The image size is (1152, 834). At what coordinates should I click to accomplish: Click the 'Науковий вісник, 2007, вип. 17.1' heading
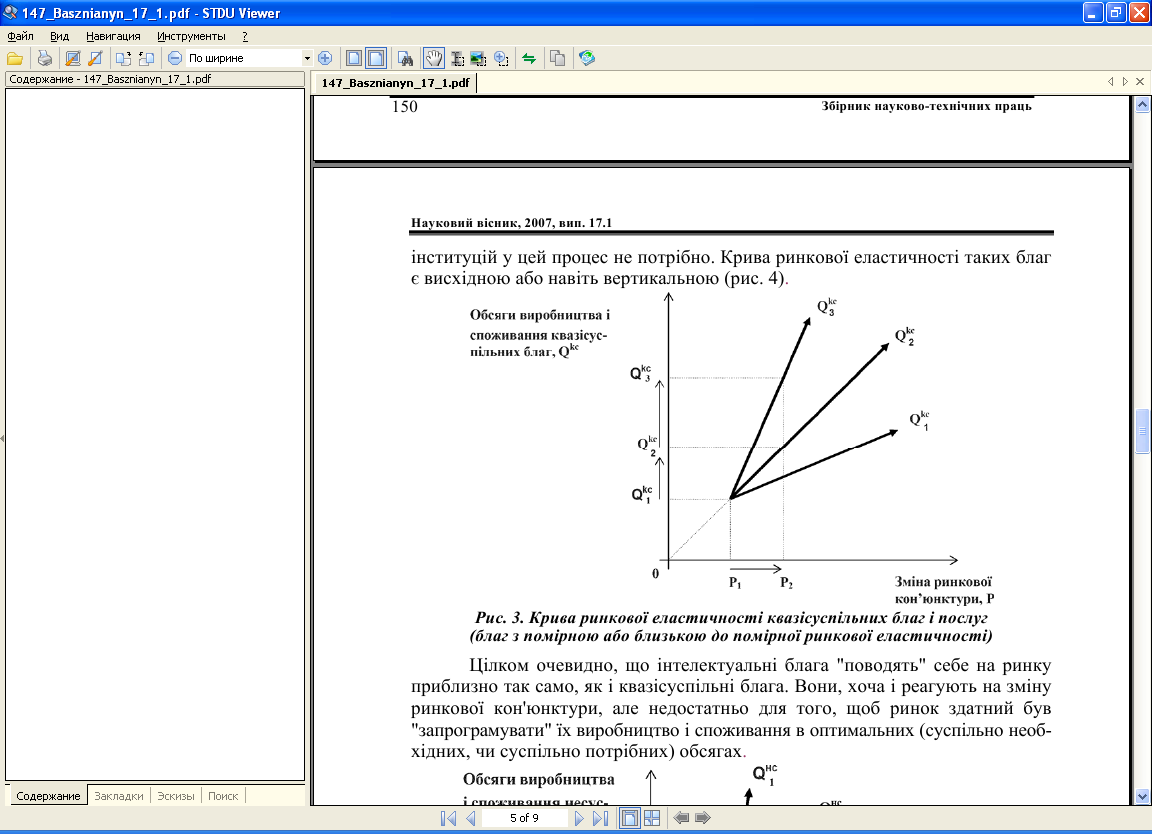[511, 223]
